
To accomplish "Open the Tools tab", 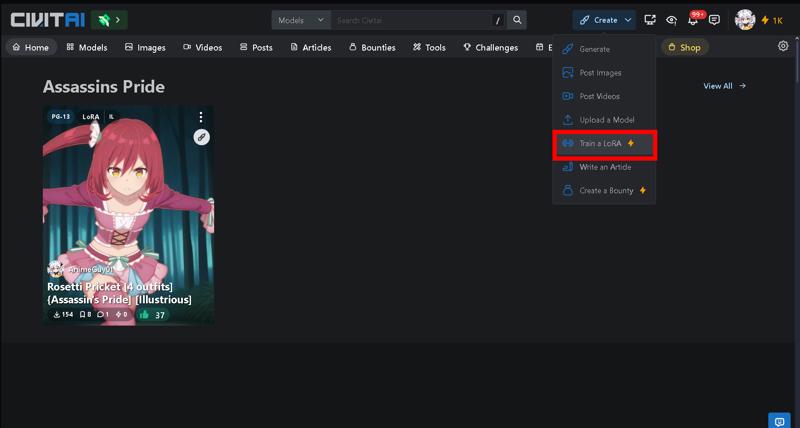I will [x=429, y=47].
